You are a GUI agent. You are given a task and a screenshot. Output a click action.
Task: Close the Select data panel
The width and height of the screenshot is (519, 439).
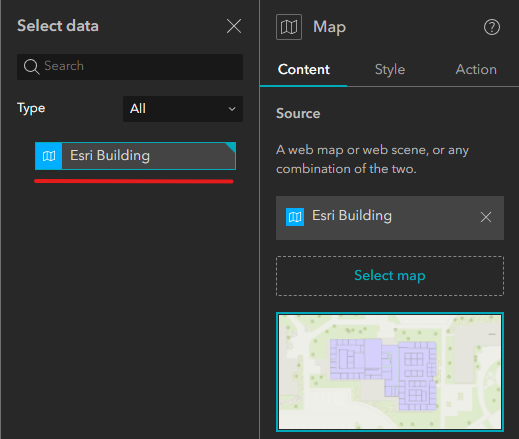tap(234, 26)
